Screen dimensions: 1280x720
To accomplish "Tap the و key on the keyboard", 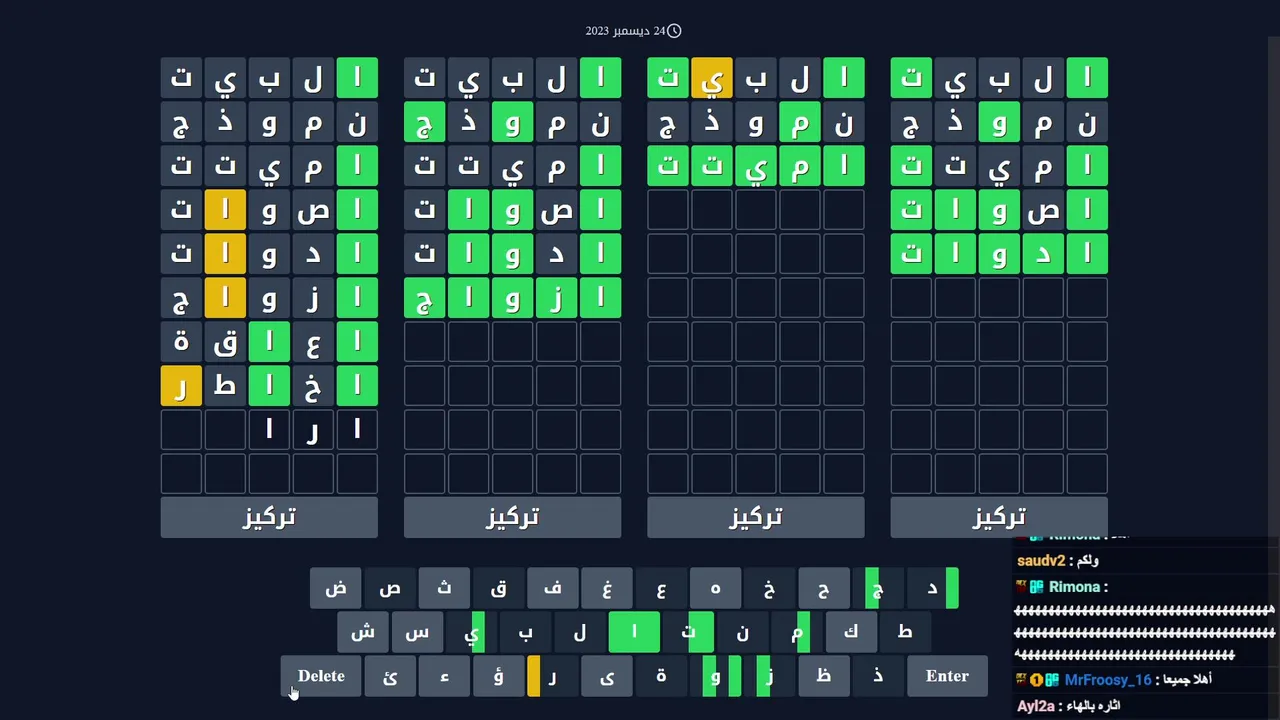I will point(715,676).
